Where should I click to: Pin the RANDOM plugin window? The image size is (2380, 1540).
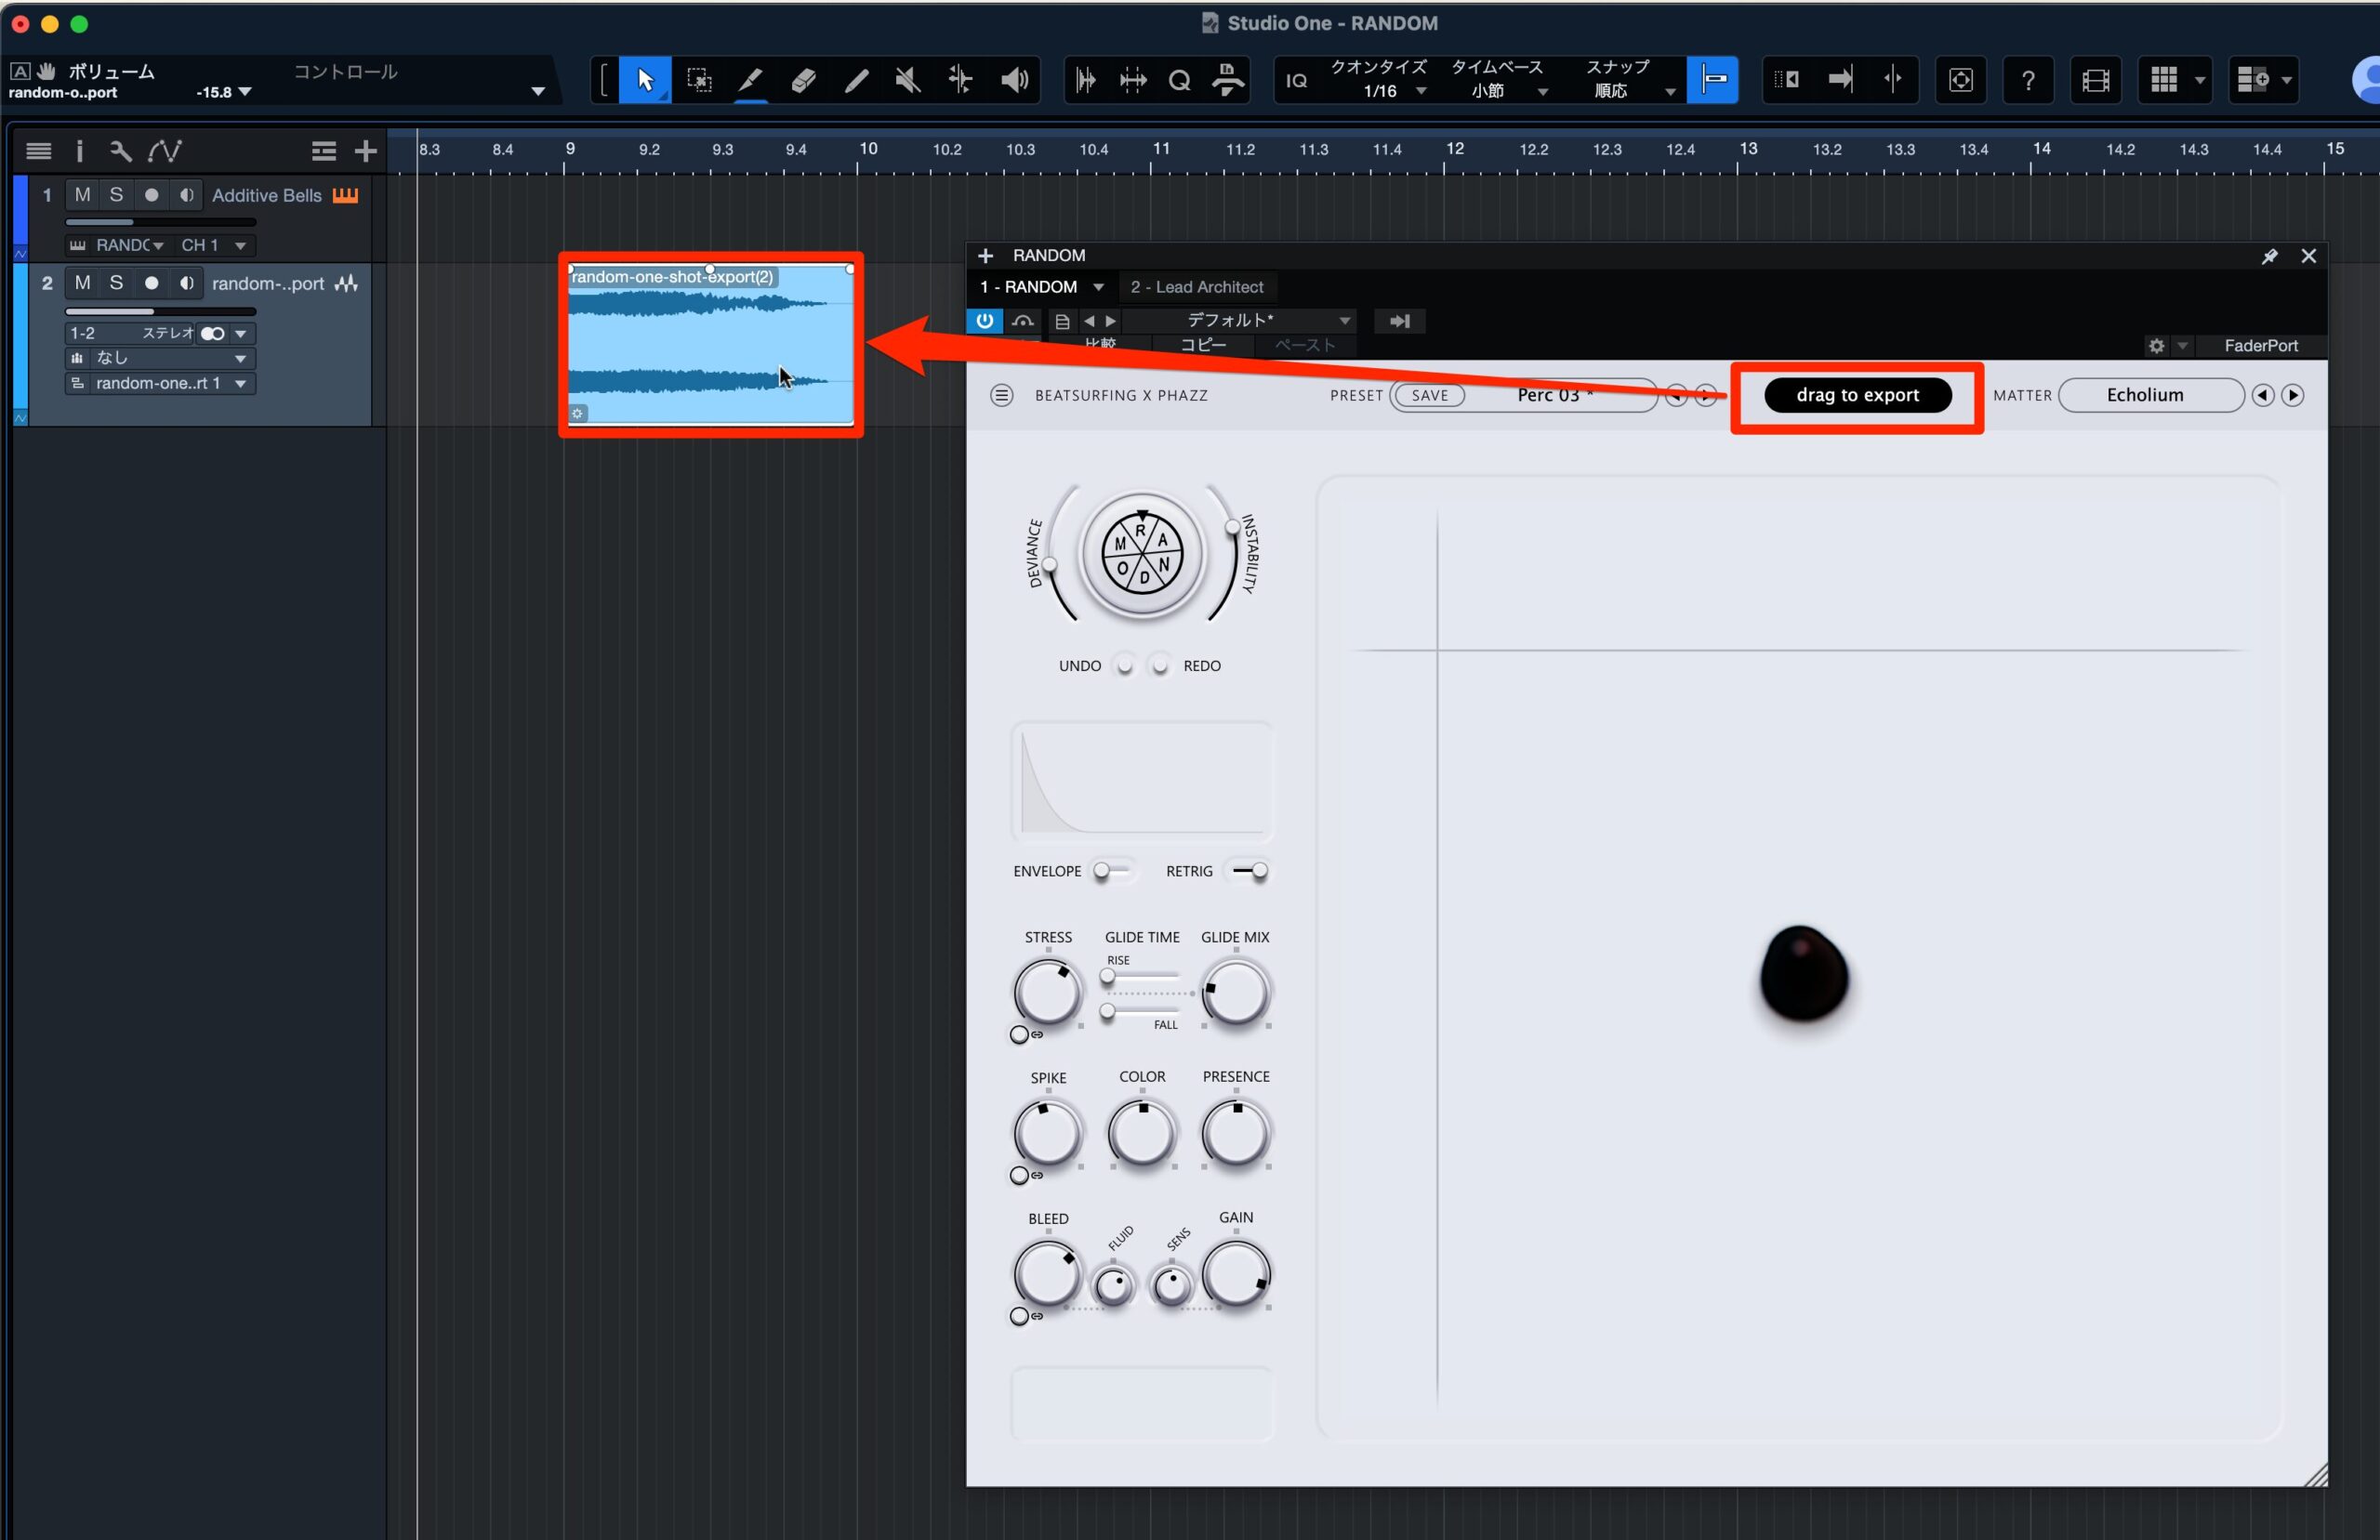[2269, 256]
